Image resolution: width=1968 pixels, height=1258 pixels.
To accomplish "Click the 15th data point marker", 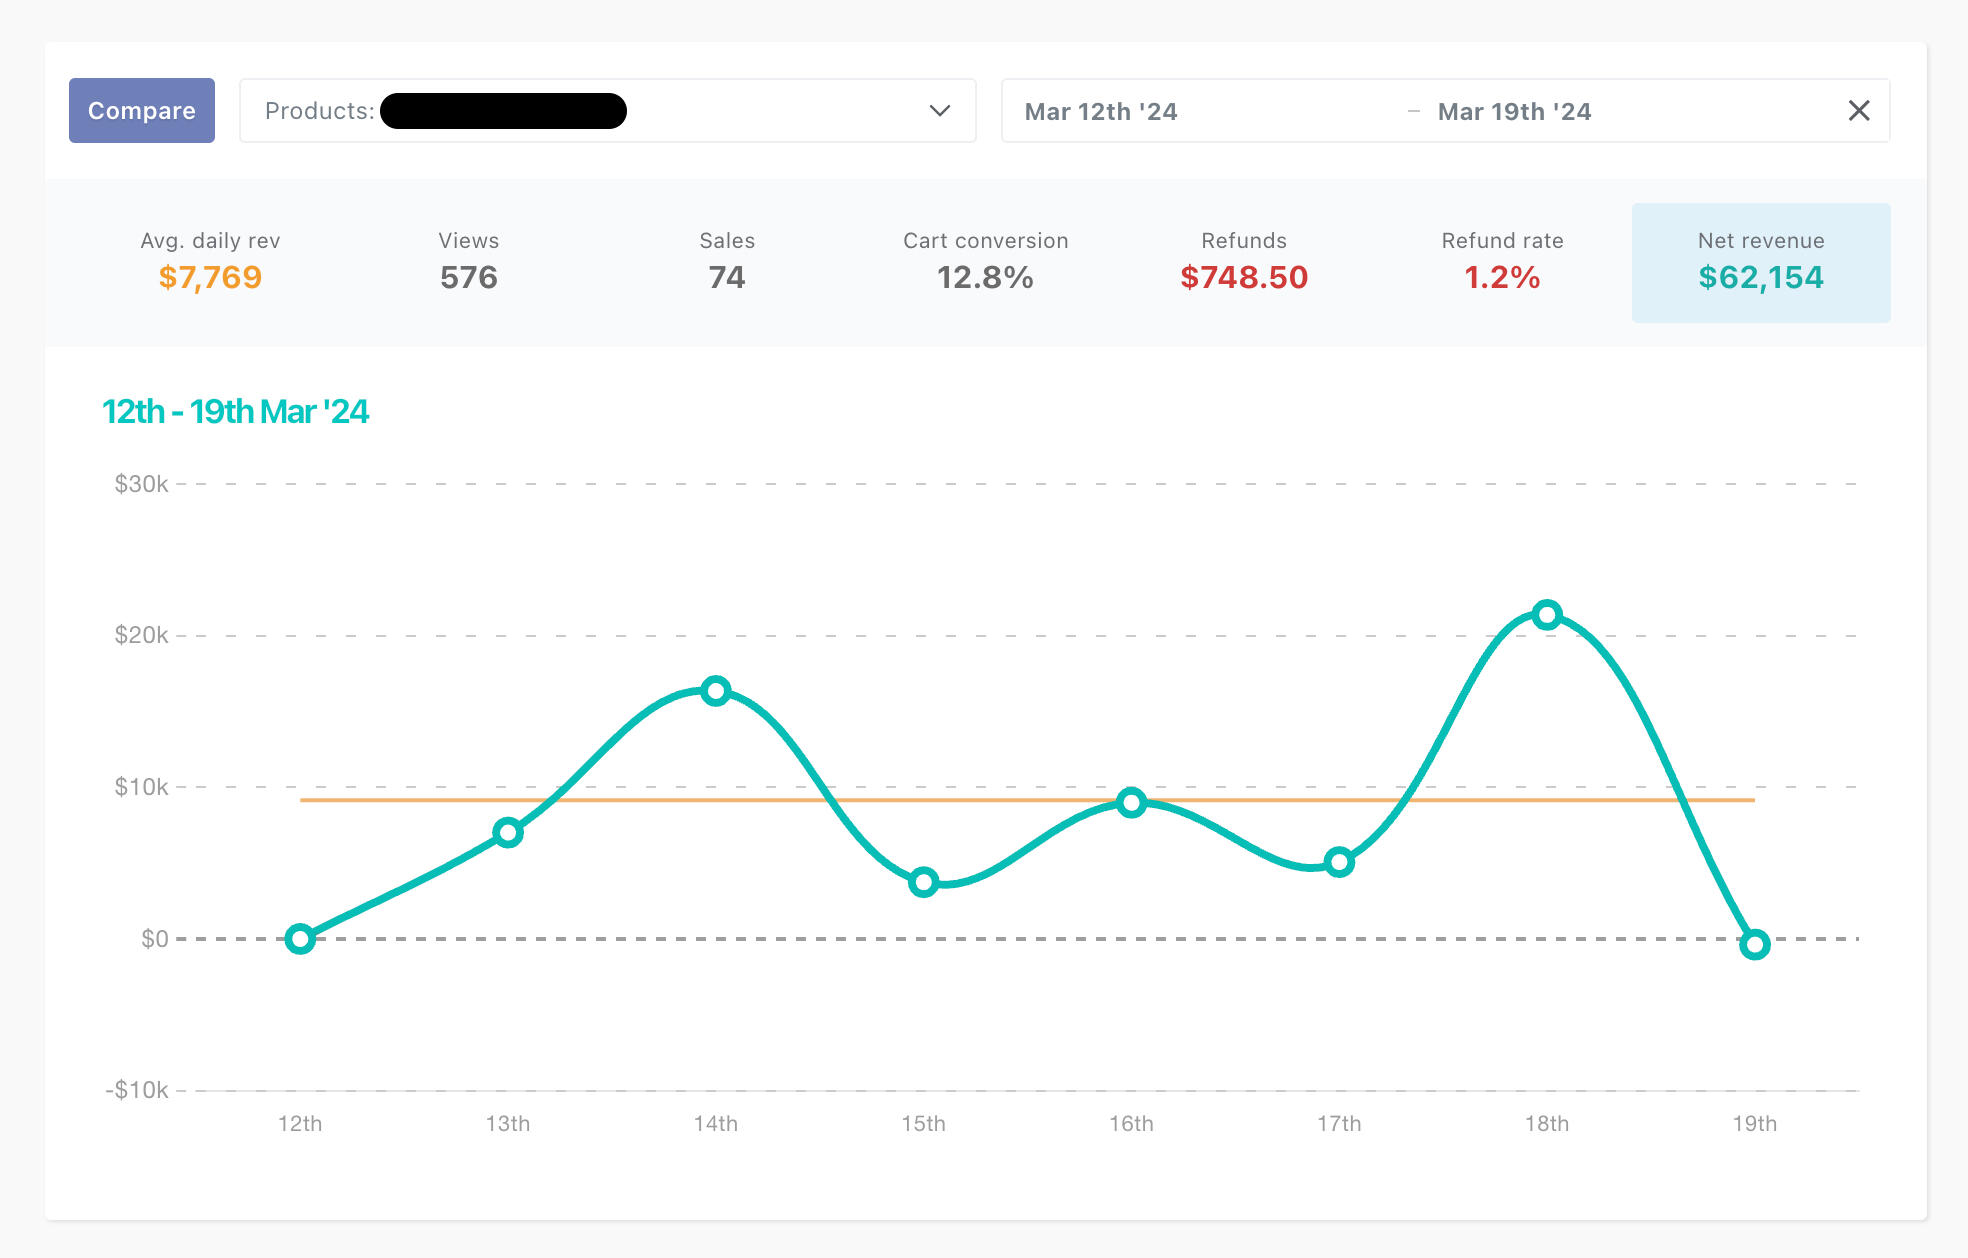I will click(x=923, y=882).
